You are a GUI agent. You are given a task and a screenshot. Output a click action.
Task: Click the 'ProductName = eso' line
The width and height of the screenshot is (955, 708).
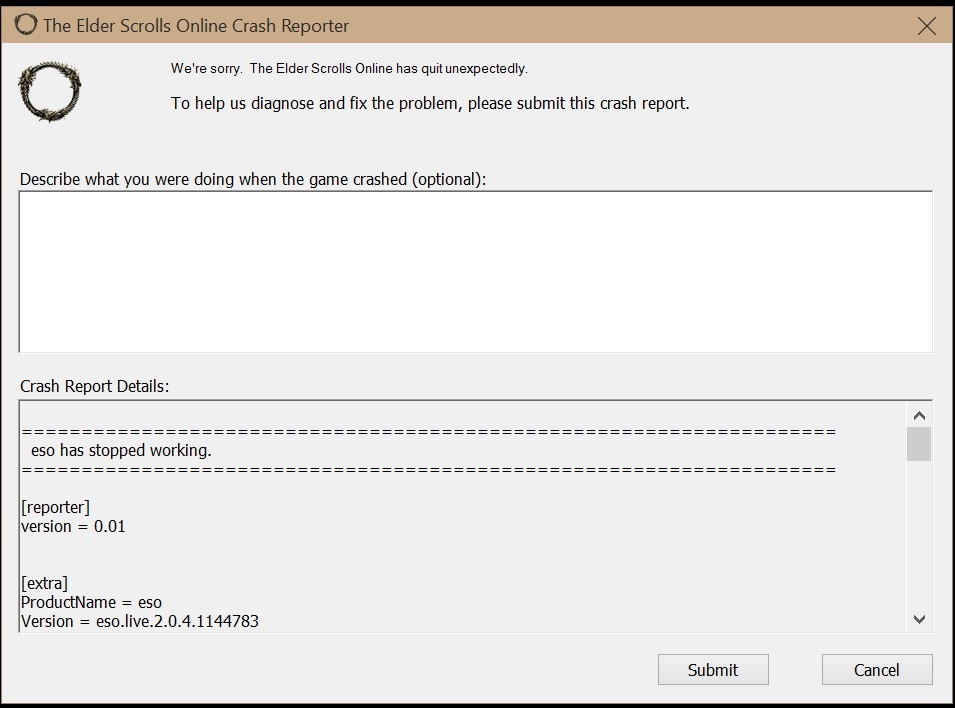(x=91, y=602)
